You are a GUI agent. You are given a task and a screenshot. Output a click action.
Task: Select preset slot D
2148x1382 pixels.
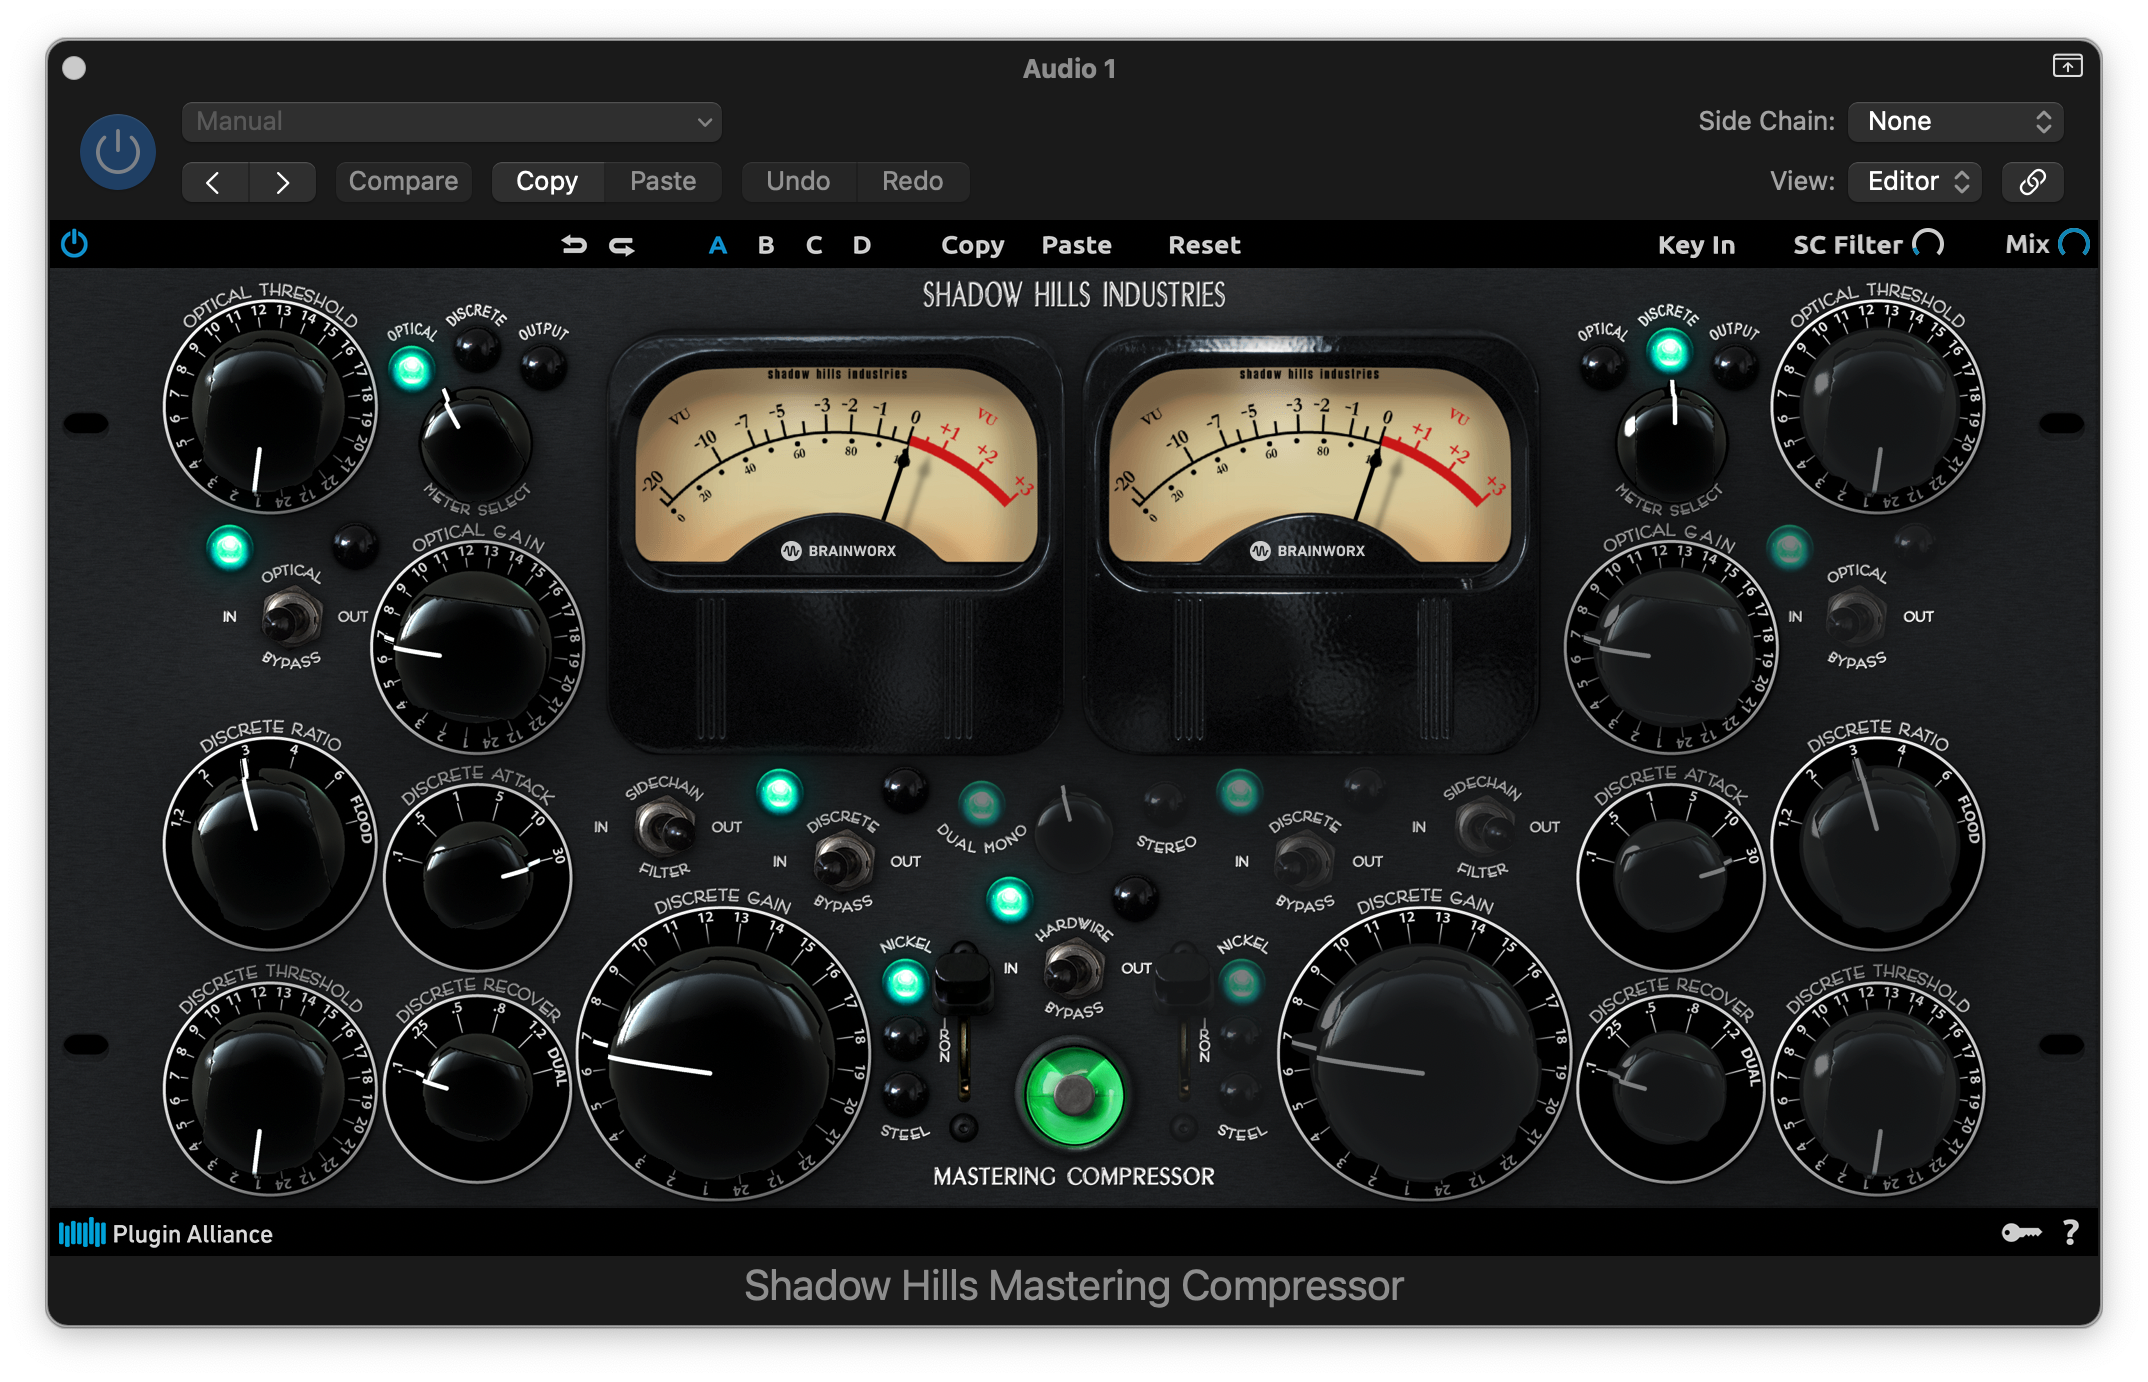[x=861, y=245]
